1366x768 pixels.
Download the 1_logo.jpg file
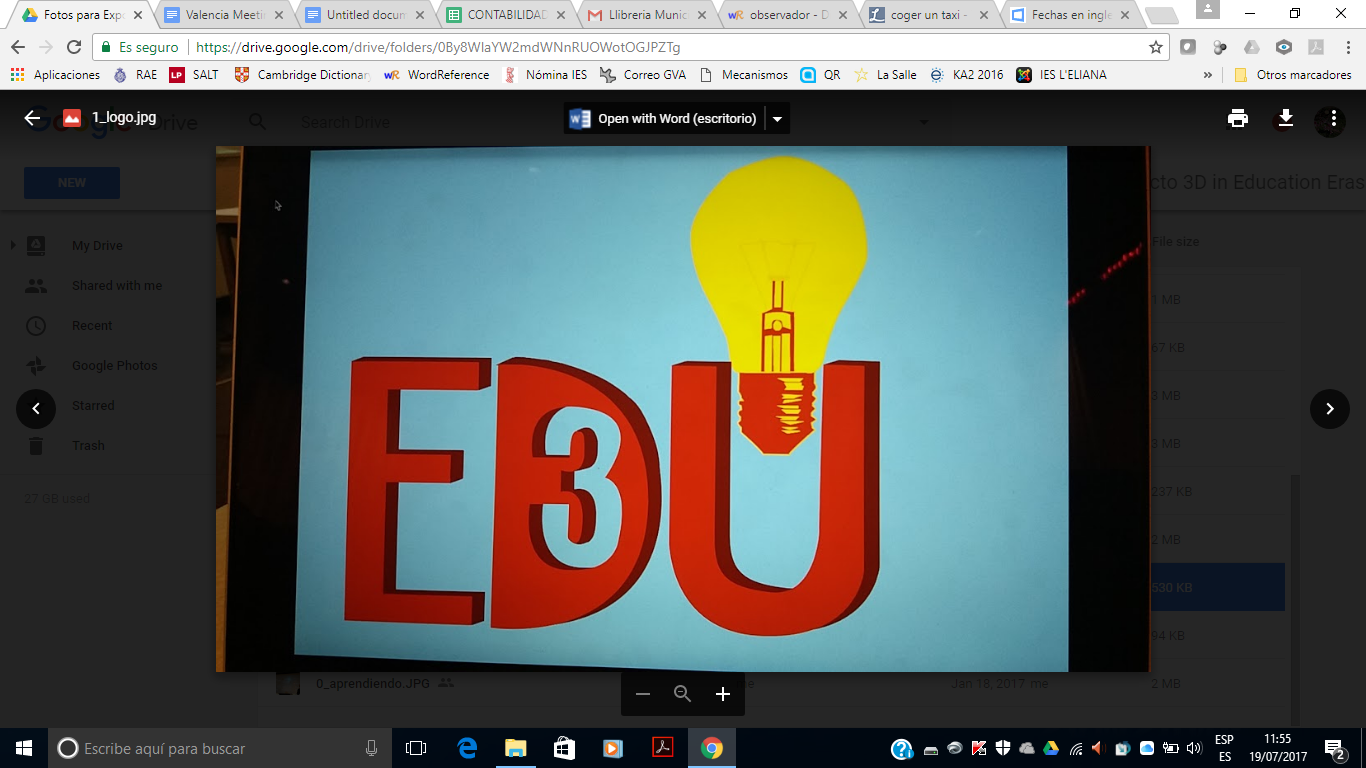click(1286, 118)
